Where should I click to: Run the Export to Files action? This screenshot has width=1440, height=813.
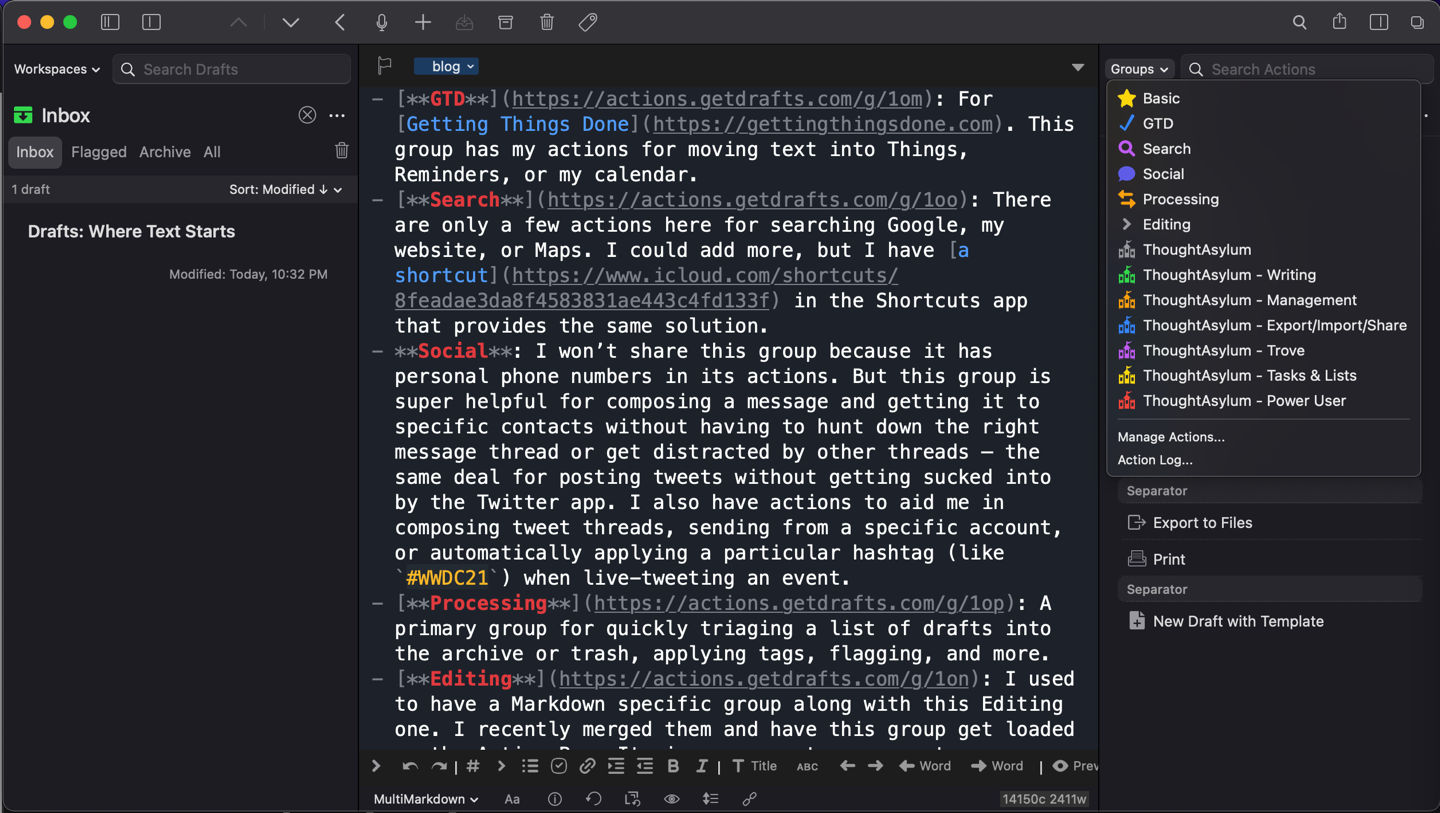pyautogui.click(x=1270, y=522)
